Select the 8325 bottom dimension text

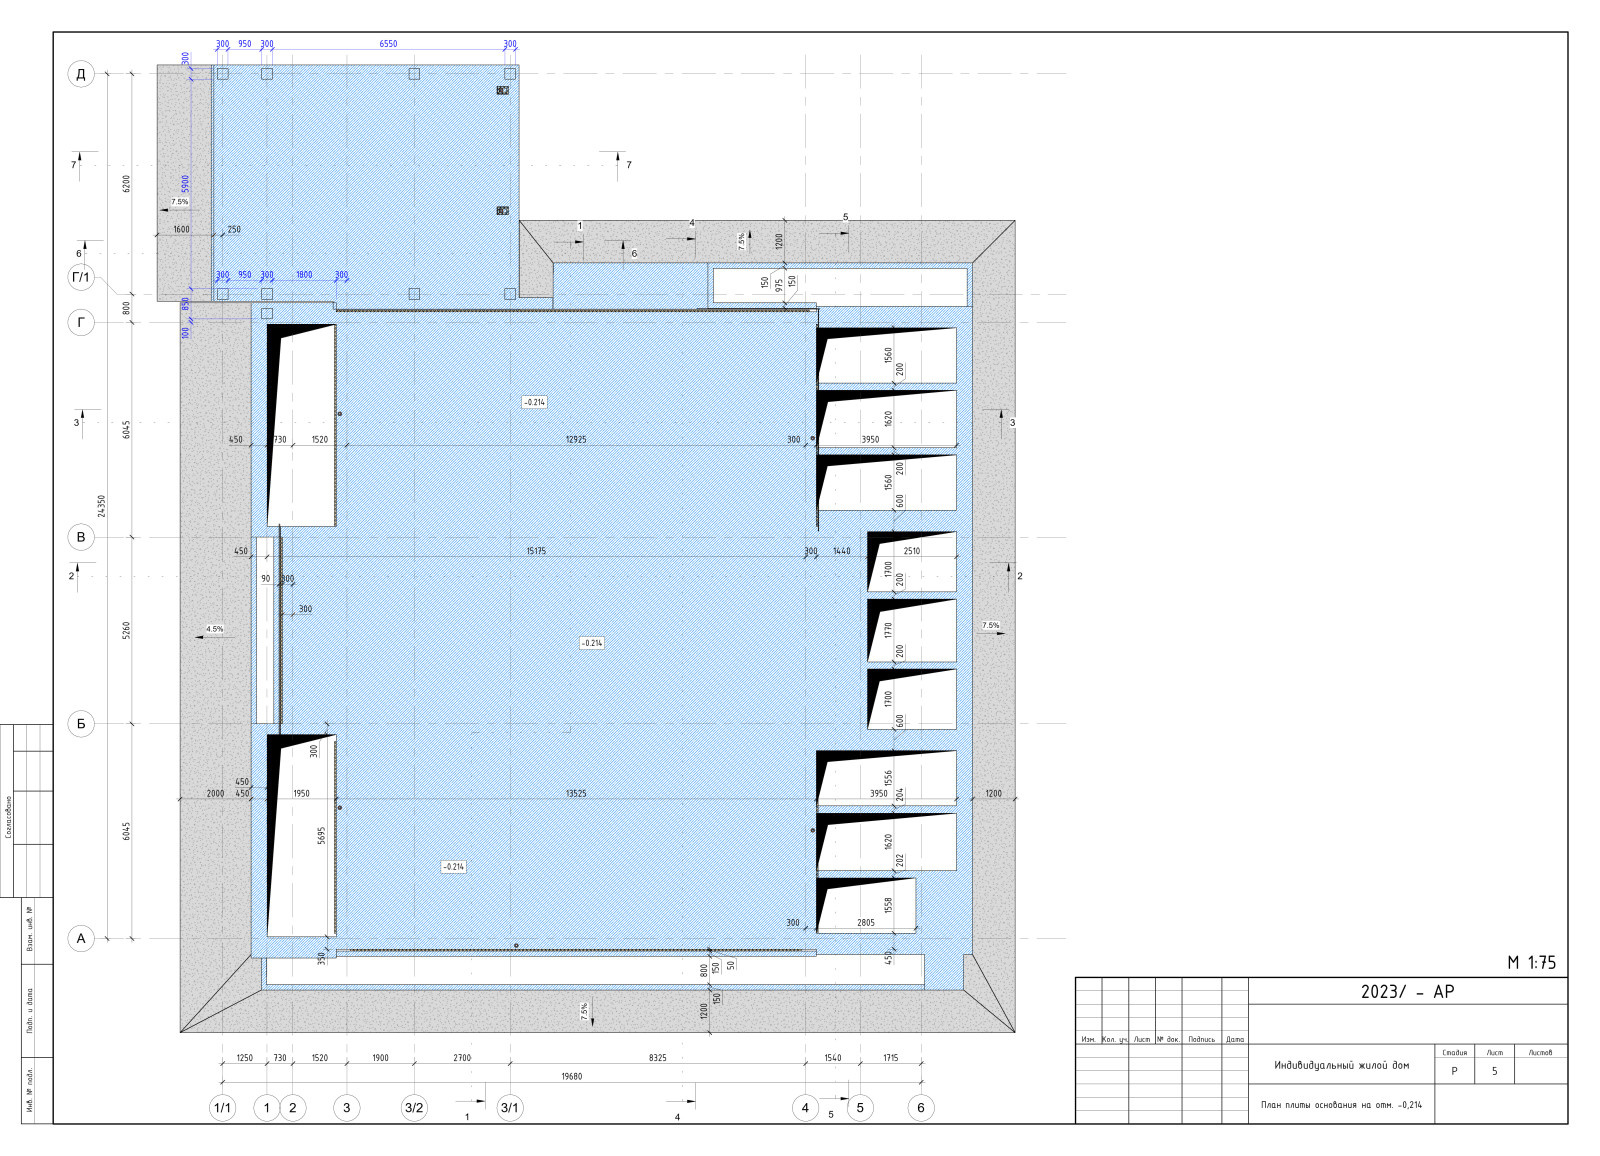tap(657, 1057)
